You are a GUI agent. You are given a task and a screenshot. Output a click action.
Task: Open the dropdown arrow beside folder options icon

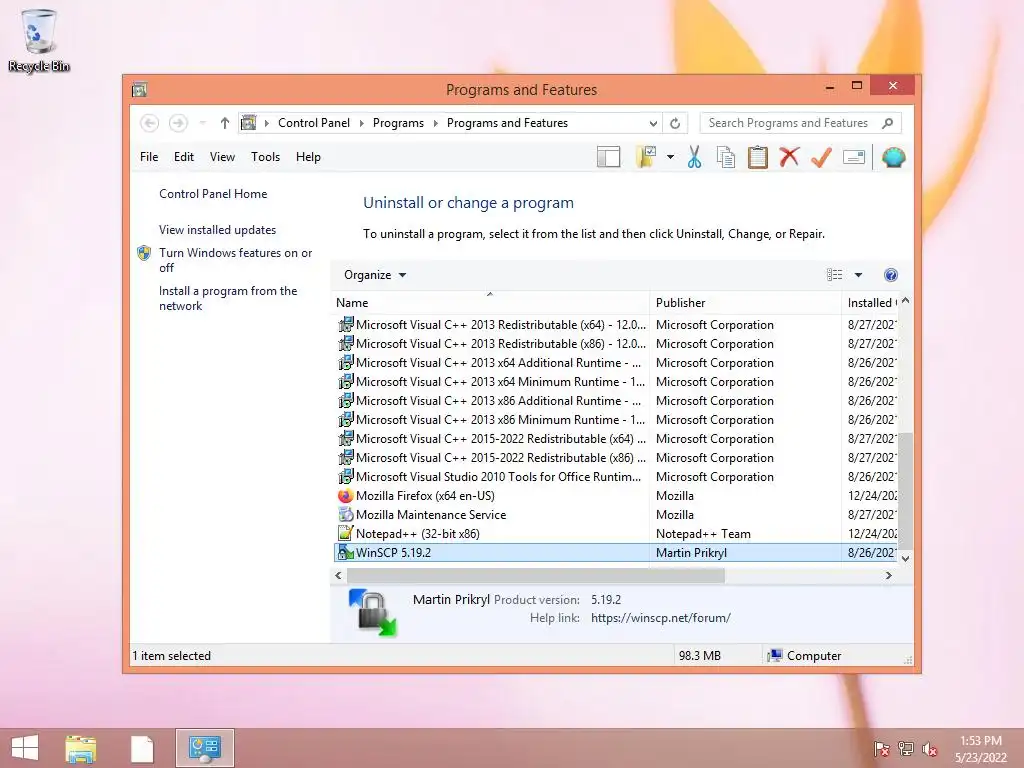(x=670, y=157)
